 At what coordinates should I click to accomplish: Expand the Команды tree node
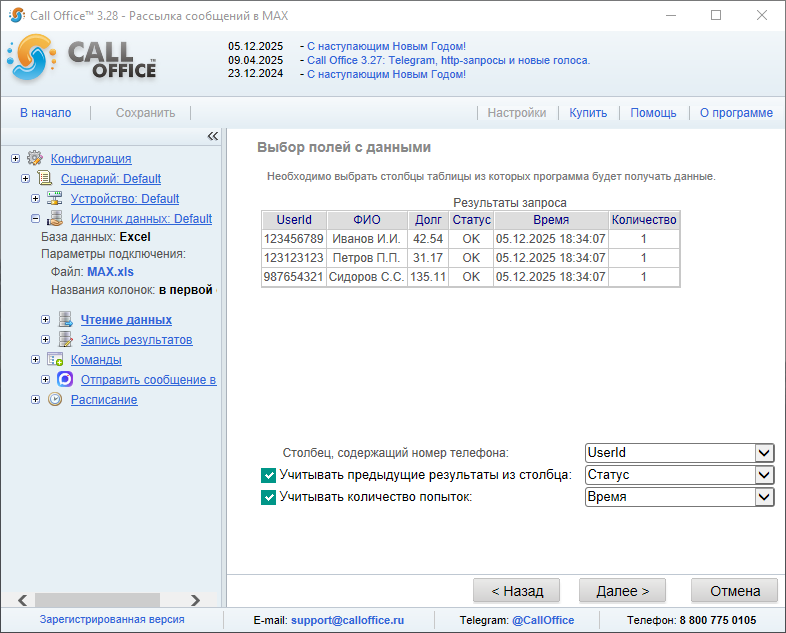click(x=36, y=360)
